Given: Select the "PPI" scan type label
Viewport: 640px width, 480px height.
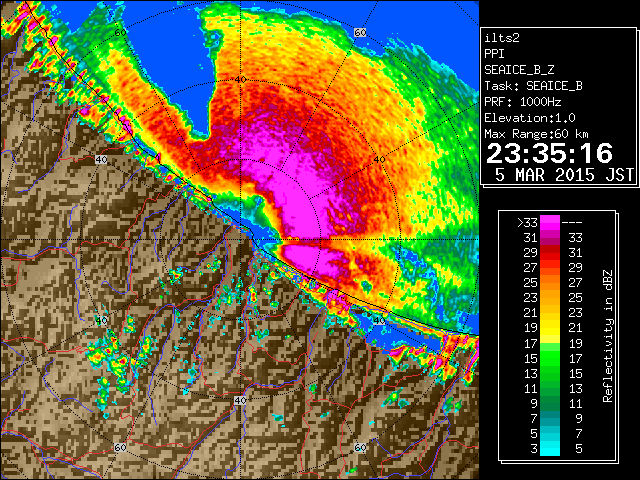Looking at the screenshot, I should [x=494, y=54].
